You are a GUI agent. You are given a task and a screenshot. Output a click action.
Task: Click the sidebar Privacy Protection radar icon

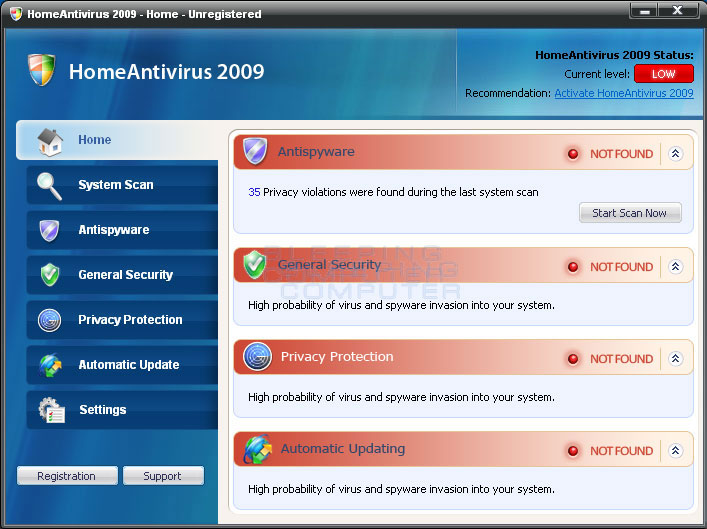coord(50,320)
